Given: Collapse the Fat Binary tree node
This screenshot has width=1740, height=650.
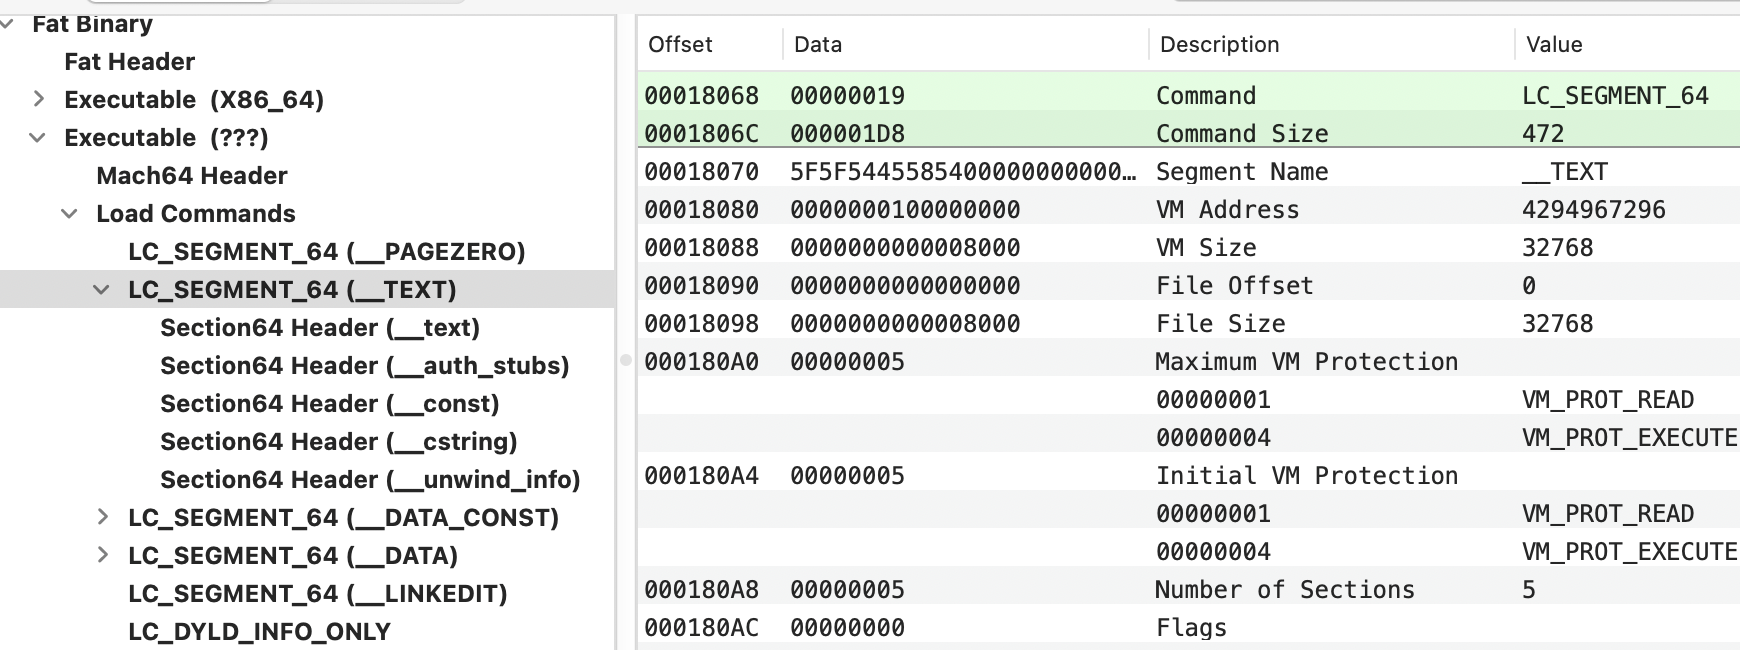Looking at the screenshot, I should tap(8, 24).
